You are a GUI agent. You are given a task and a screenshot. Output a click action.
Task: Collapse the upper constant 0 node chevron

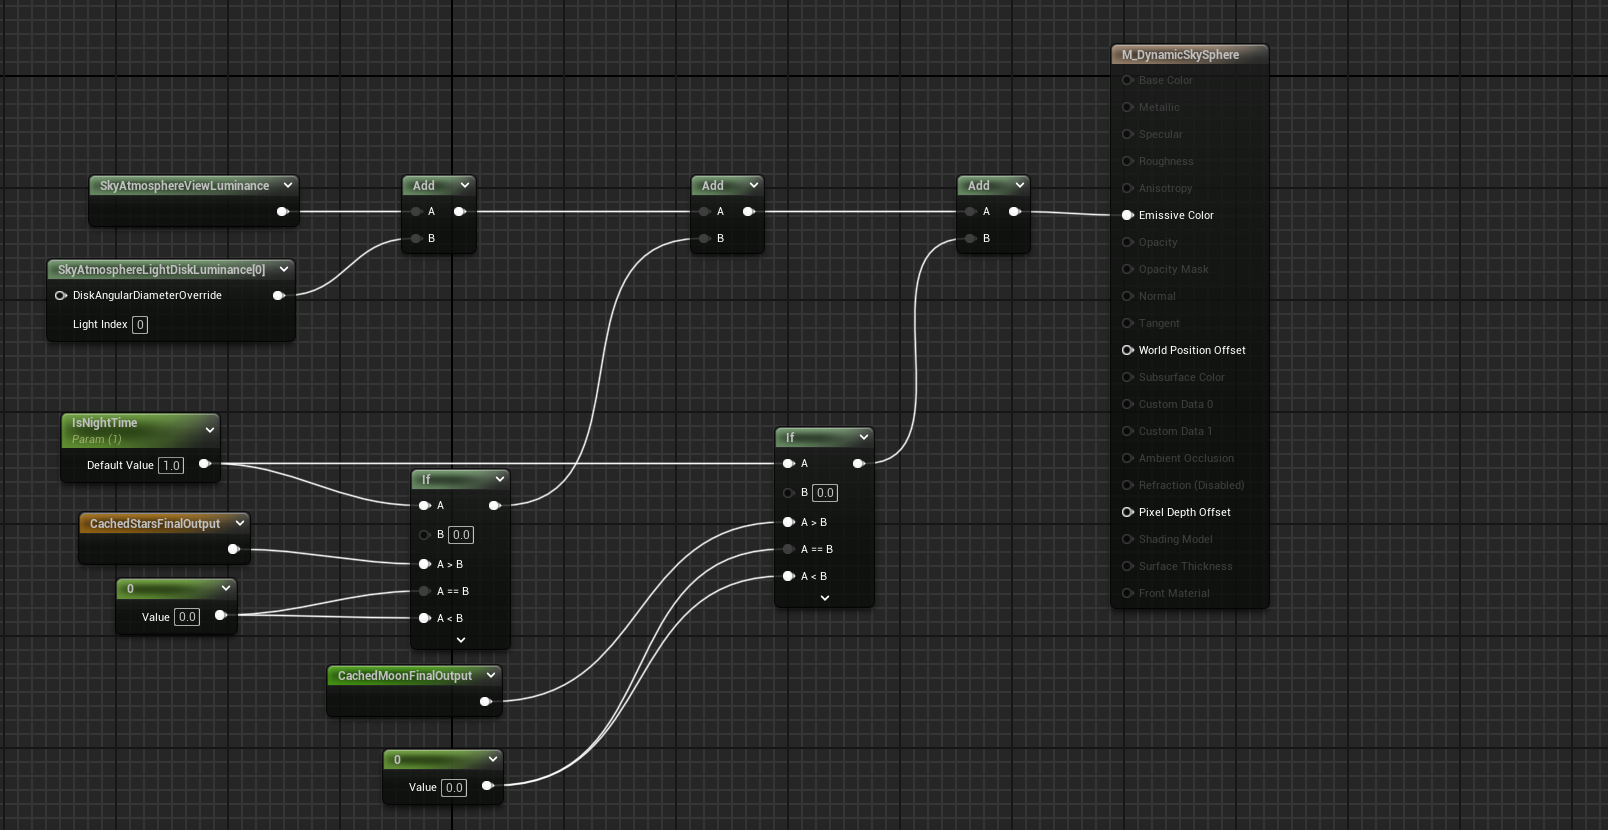click(226, 588)
